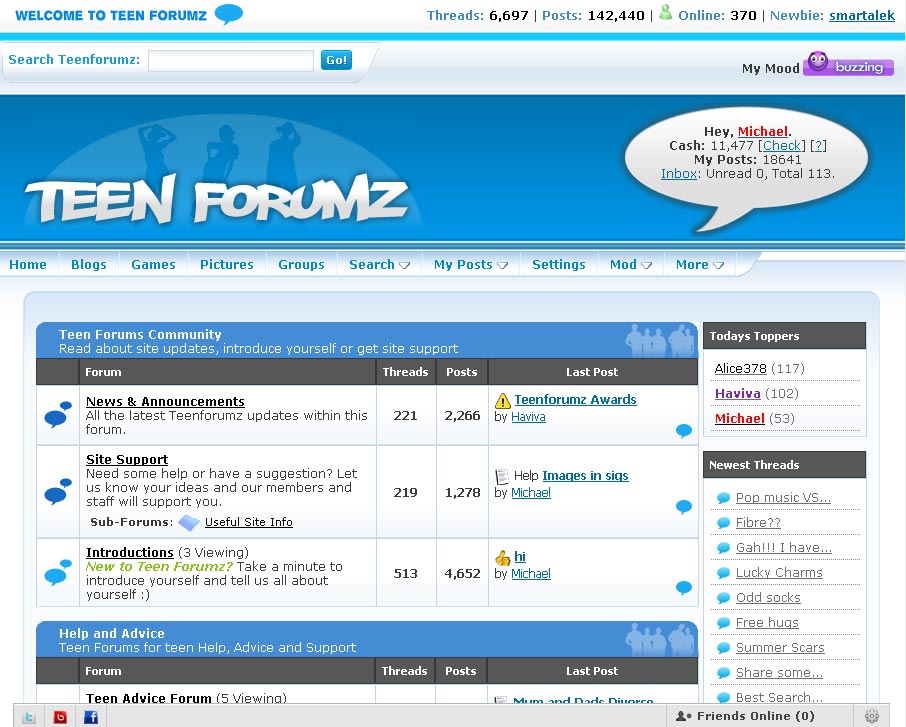This screenshot has height=727, width=906.
Task: Click the bubble icon beside Gah!!! I have...
Action: click(723, 548)
